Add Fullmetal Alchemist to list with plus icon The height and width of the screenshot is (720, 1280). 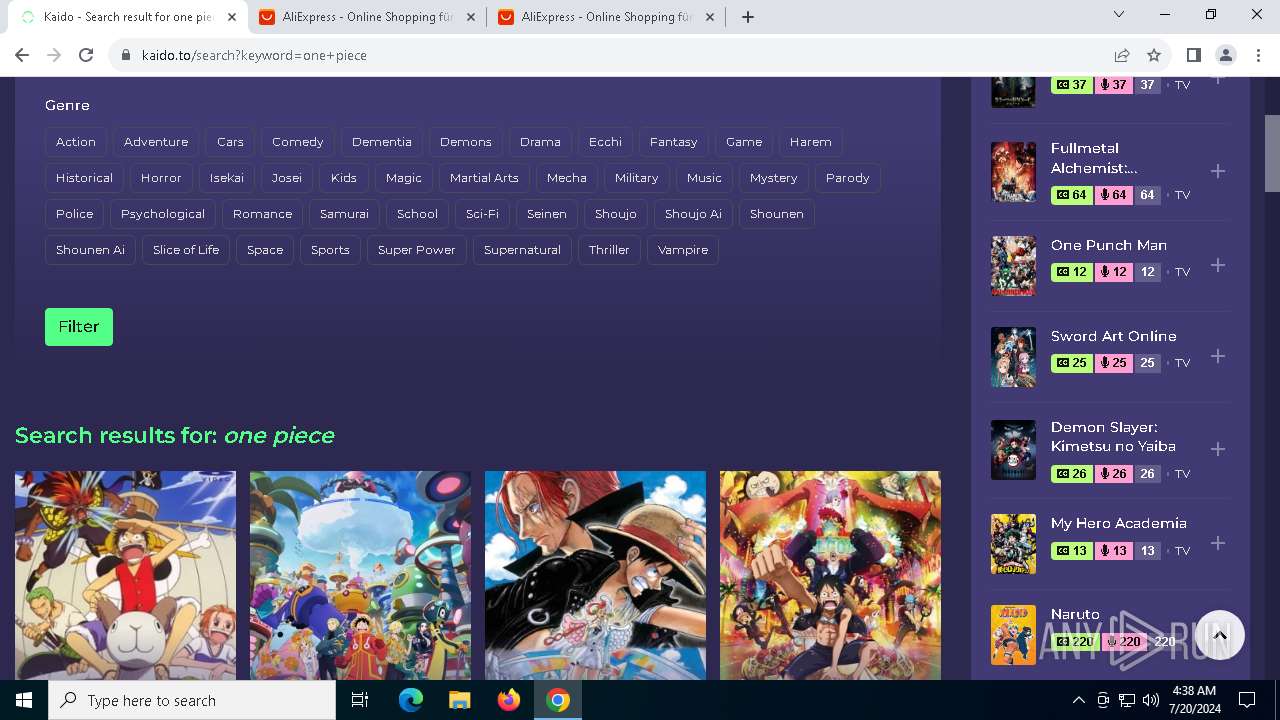click(x=1218, y=171)
